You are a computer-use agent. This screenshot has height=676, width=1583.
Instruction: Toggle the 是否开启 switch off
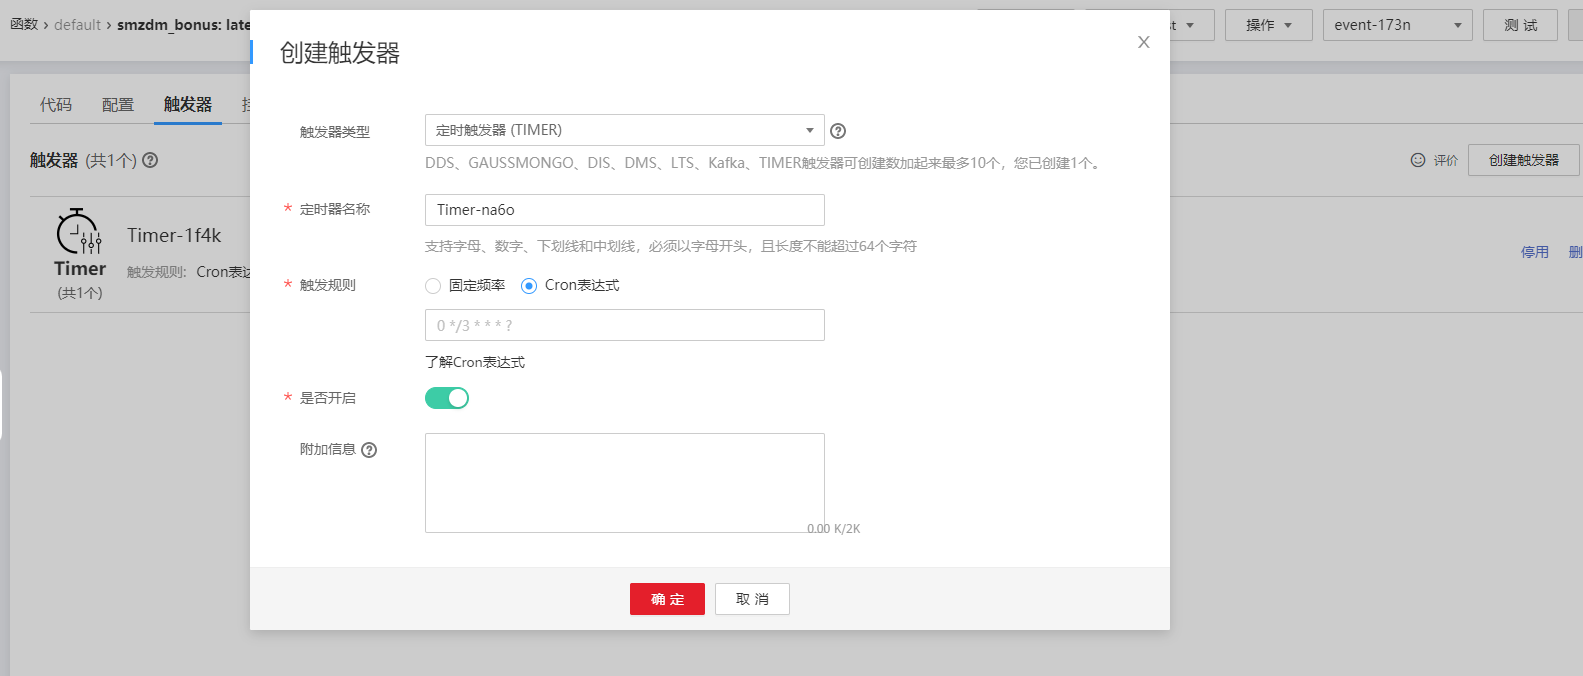[447, 398]
